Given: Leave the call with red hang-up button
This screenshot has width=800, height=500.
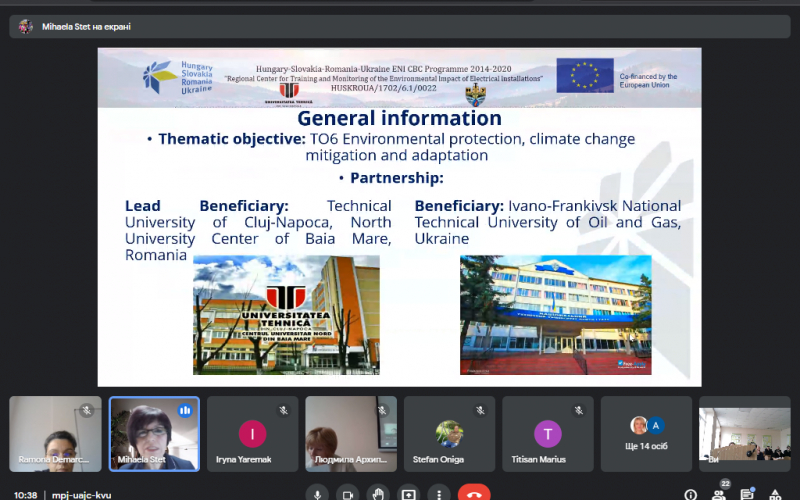Looking at the screenshot, I should (x=474, y=494).
